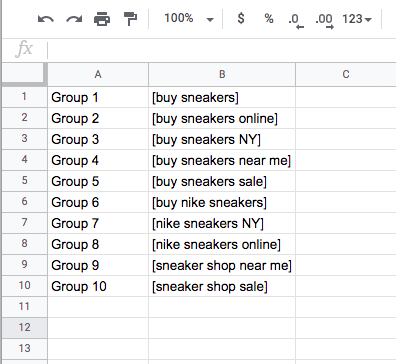Select row 7 header
The width and height of the screenshot is (396, 364).
click(x=25, y=223)
